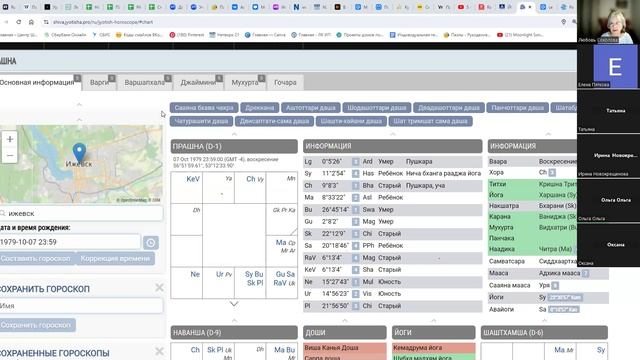The width and height of the screenshot is (640, 360).
Task: Click the blue location pin on map
Action: pos(79,153)
